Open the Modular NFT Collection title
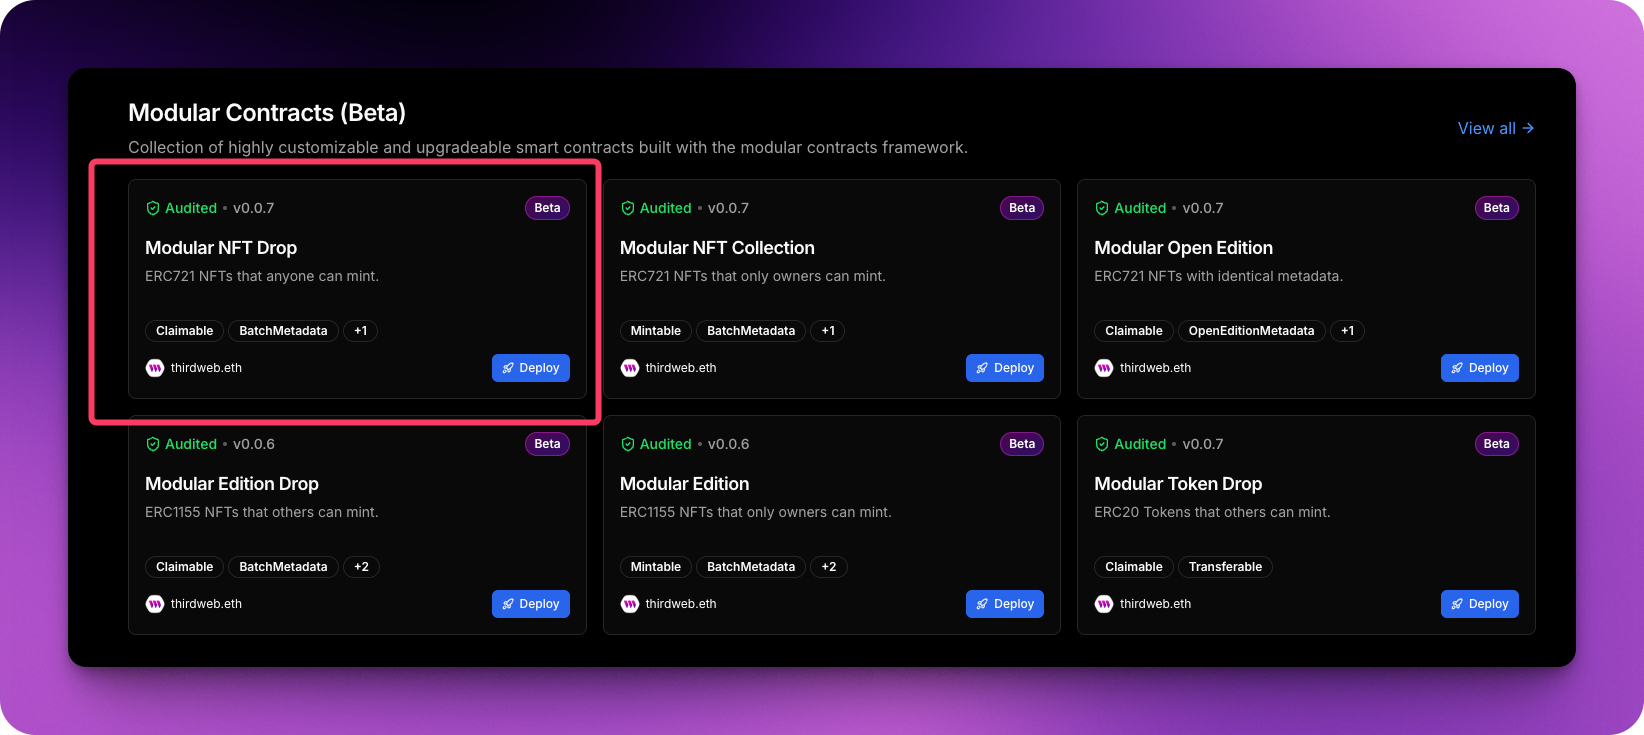 click(717, 248)
